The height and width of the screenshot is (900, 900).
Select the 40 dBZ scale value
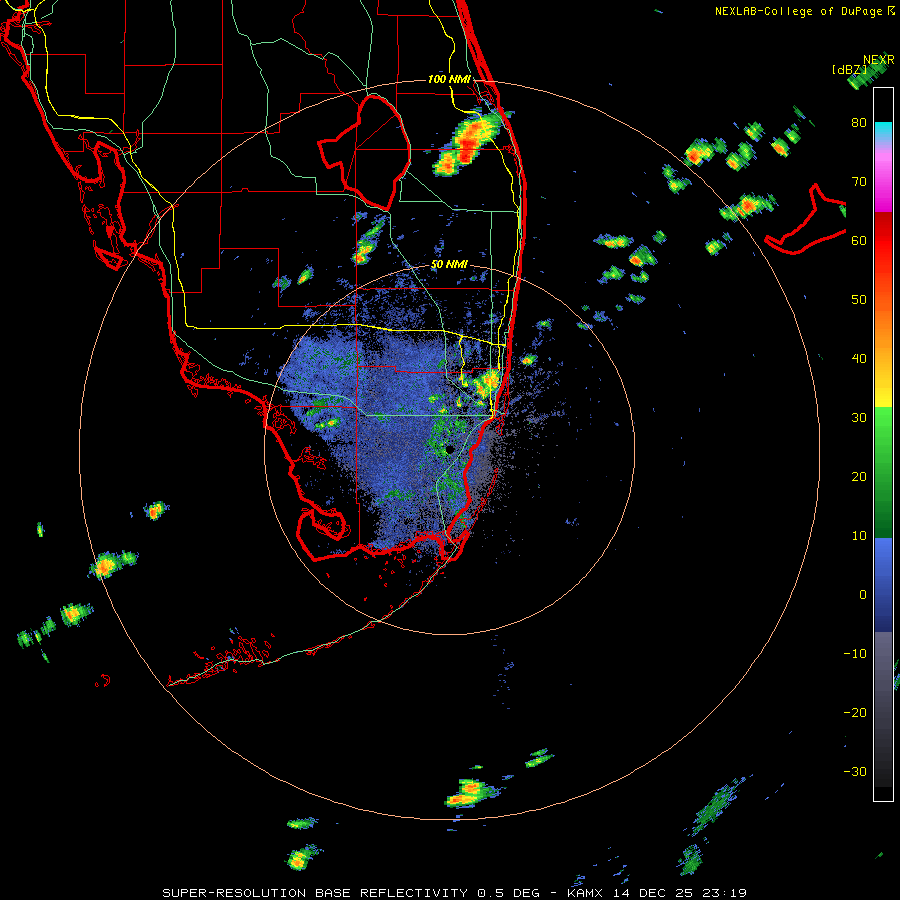[859, 359]
